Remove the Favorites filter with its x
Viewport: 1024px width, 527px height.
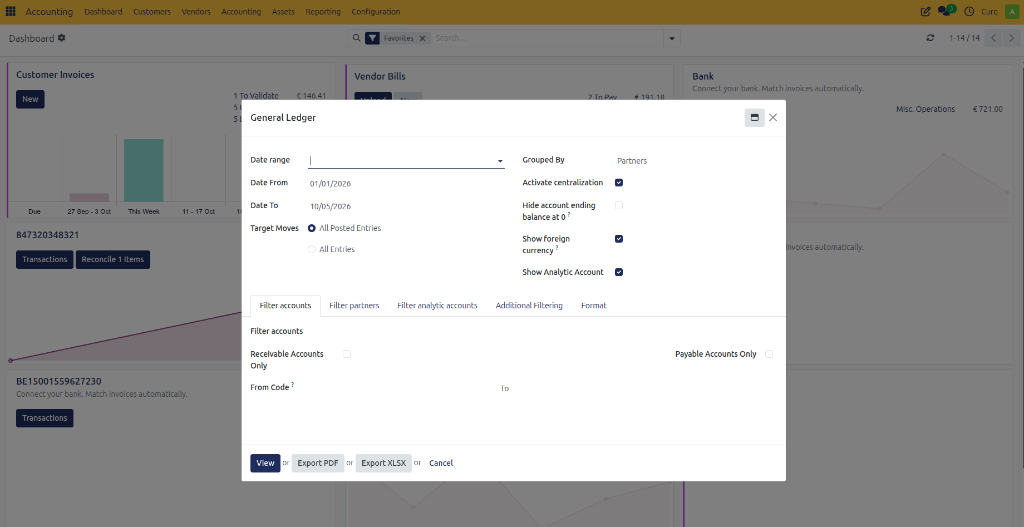pos(422,39)
